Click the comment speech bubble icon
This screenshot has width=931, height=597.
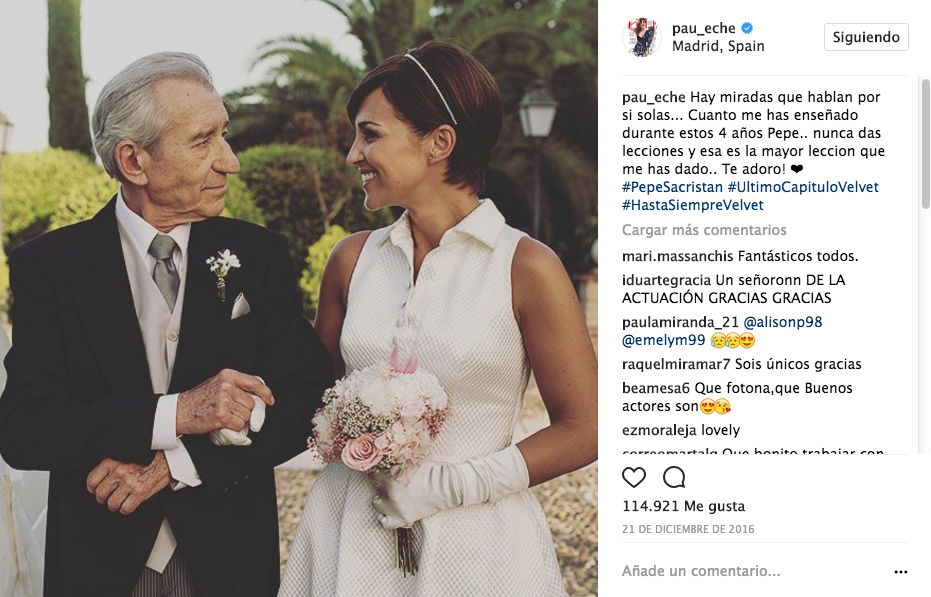point(674,477)
